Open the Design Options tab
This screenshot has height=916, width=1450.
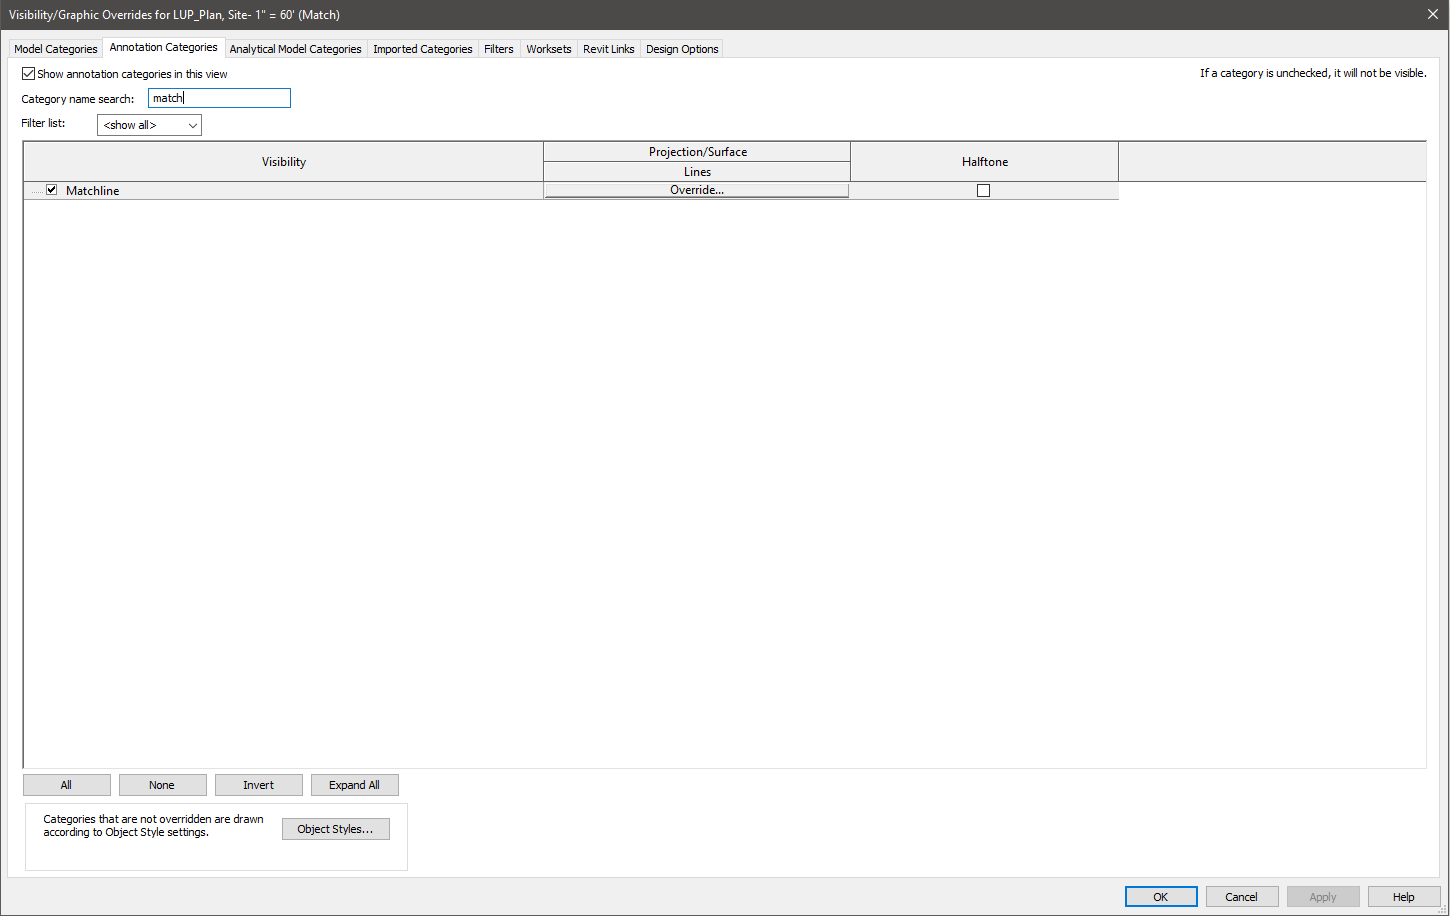pos(681,48)
